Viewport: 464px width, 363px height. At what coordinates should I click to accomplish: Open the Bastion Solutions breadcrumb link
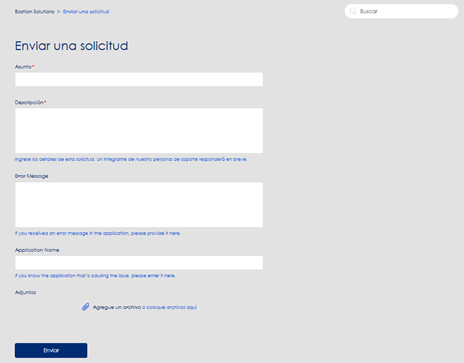(34, 12)
